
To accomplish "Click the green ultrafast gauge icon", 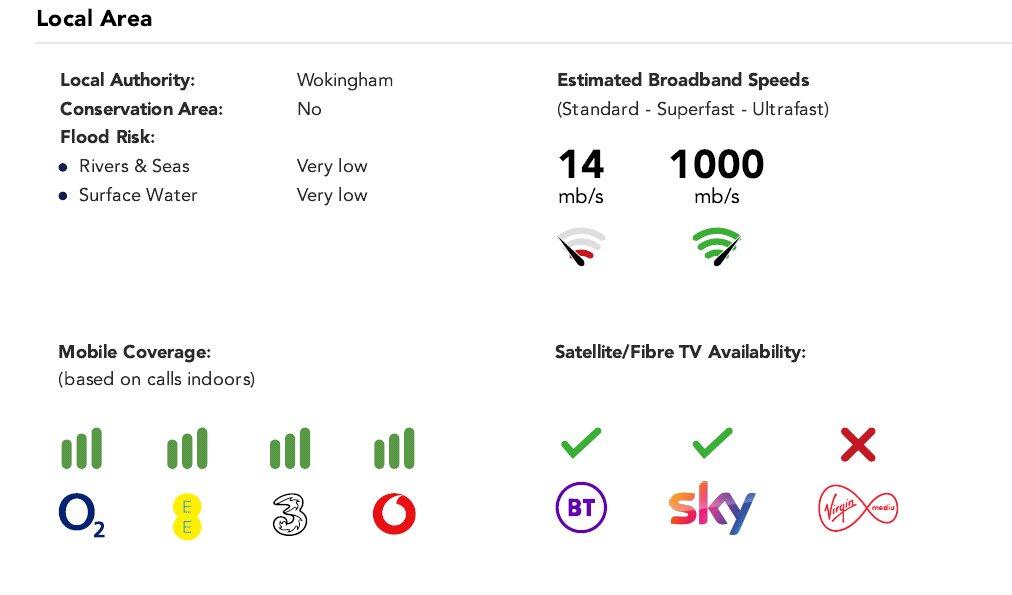I will pyautogui.click(x=717, y=247).
